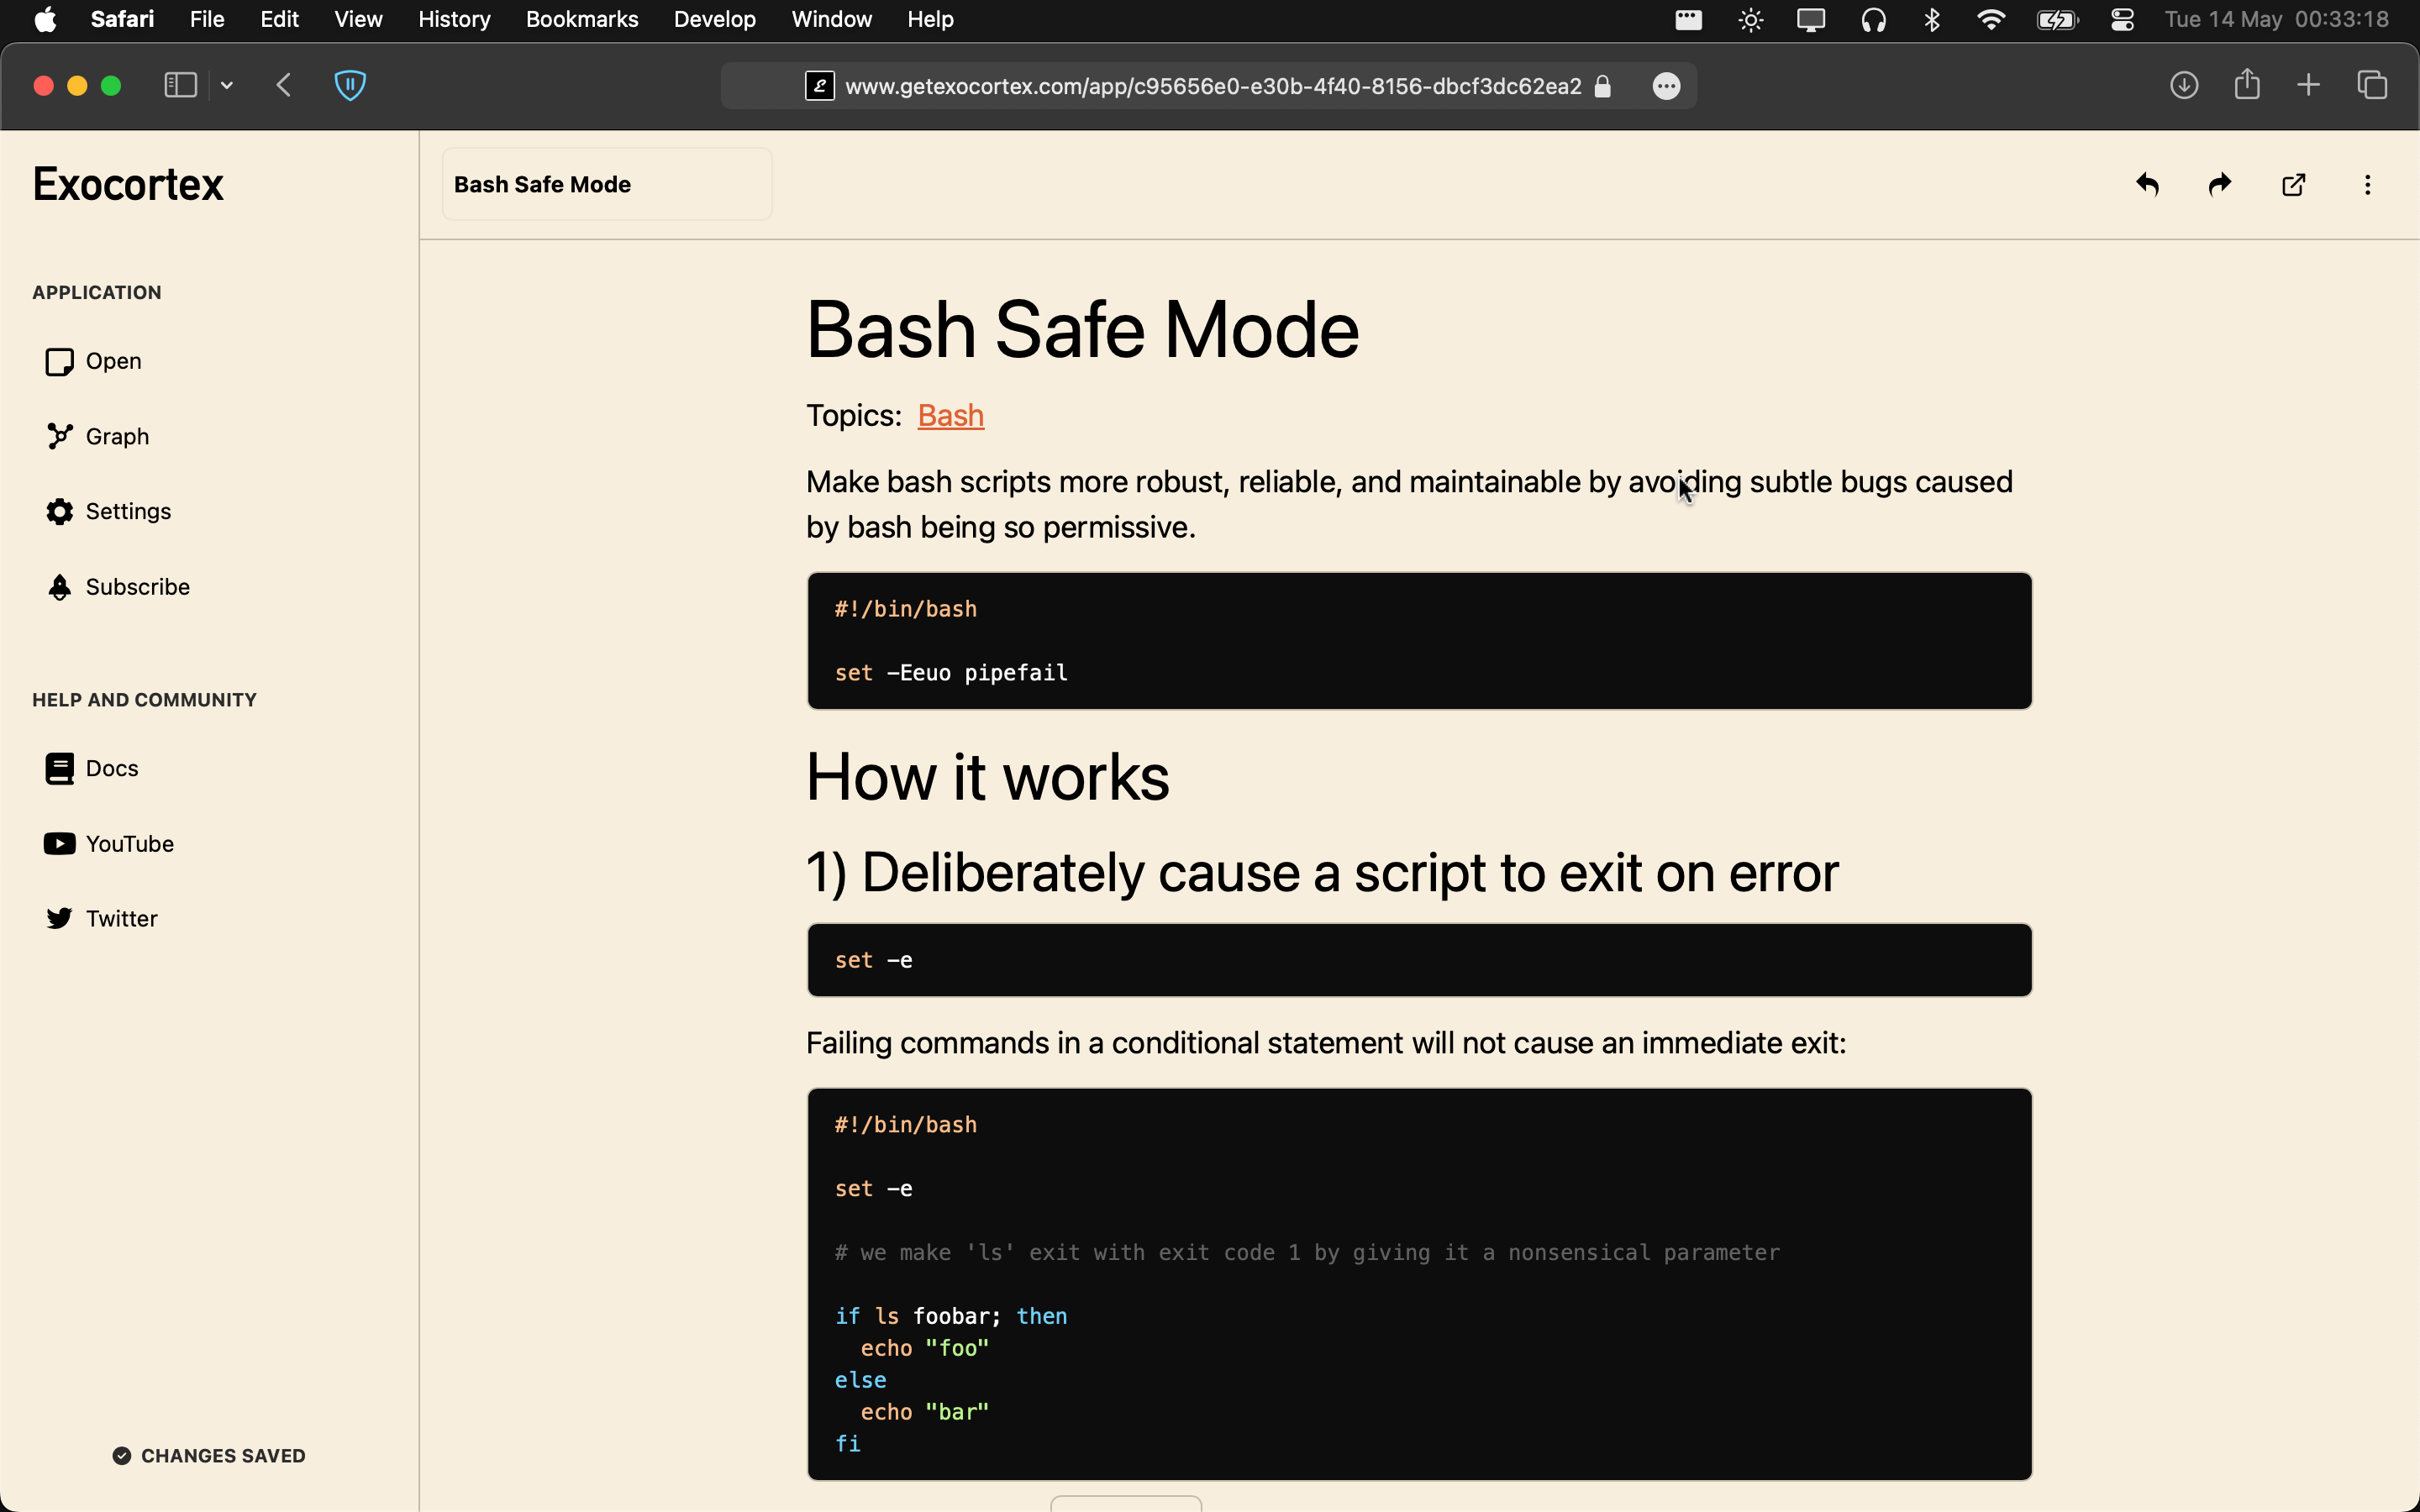Open the Window menu
Image resolution: width=2420 pixels, height=1512 pixels.
pos(831,19)
